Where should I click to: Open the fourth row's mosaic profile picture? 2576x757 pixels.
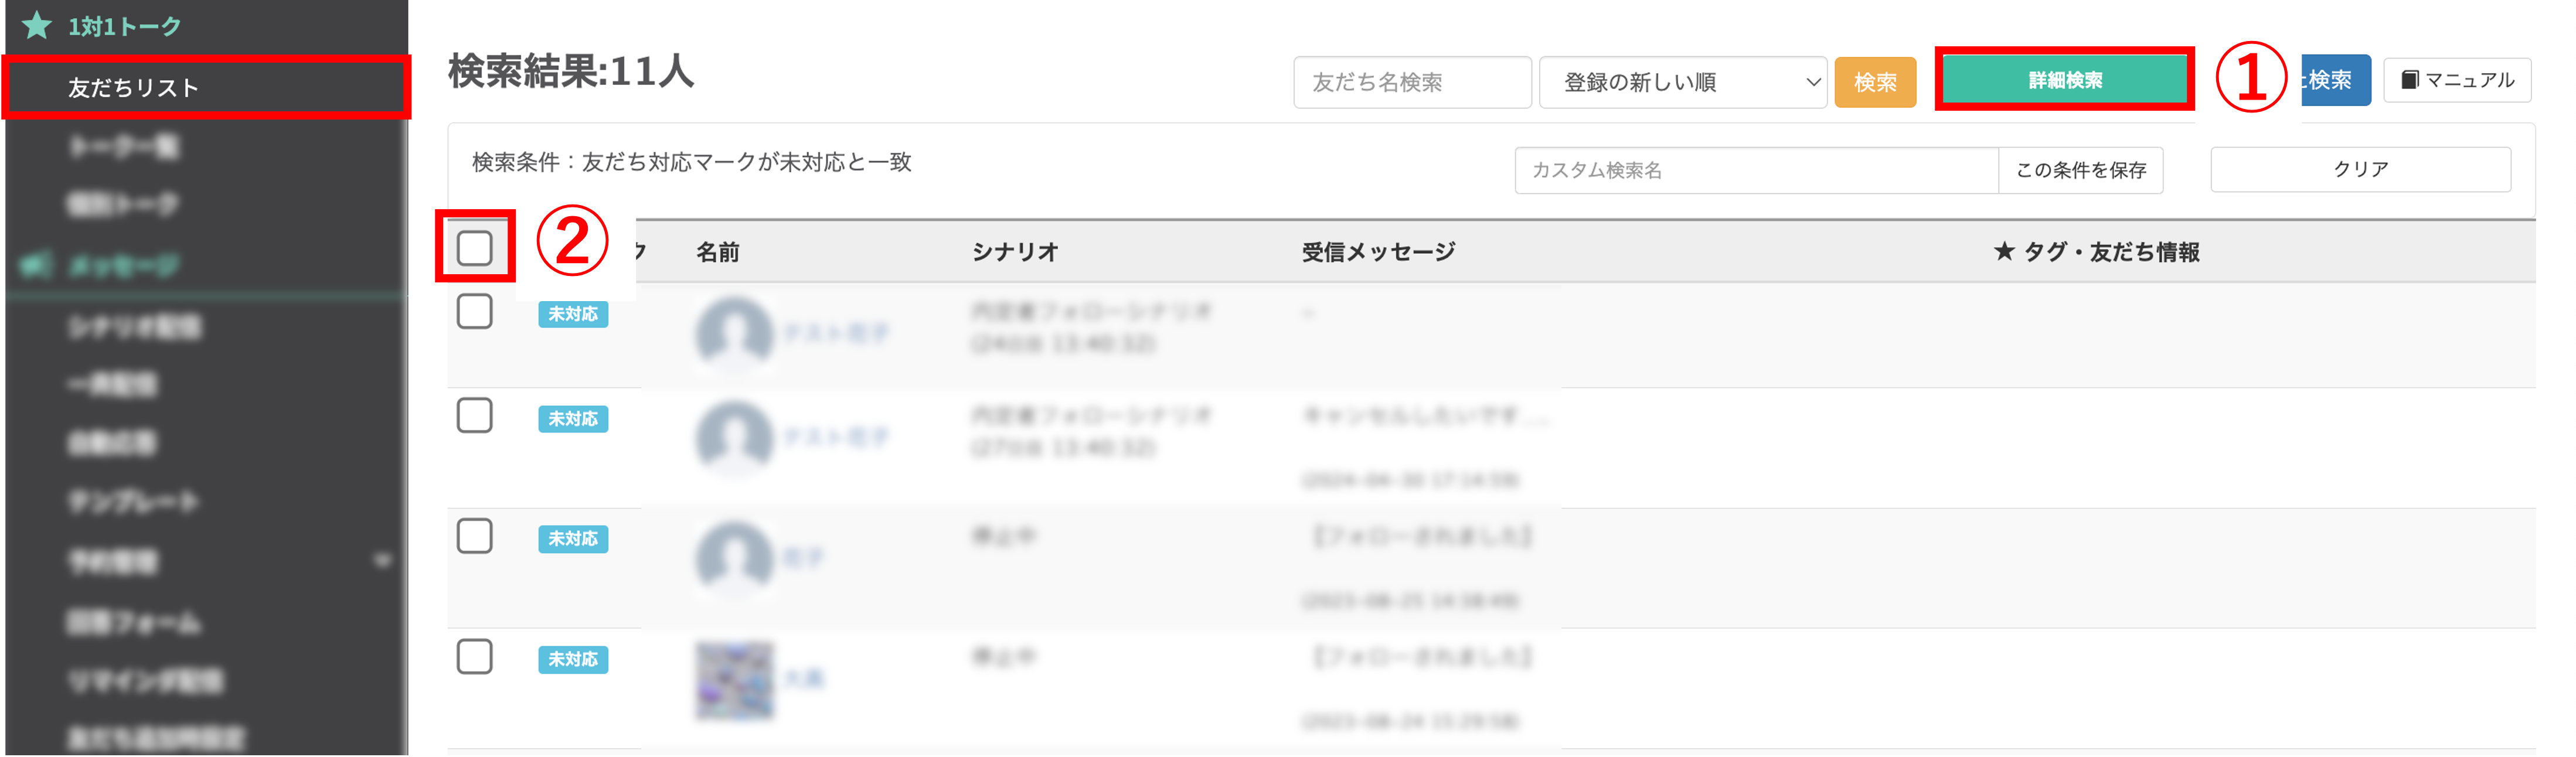[734, 679]
